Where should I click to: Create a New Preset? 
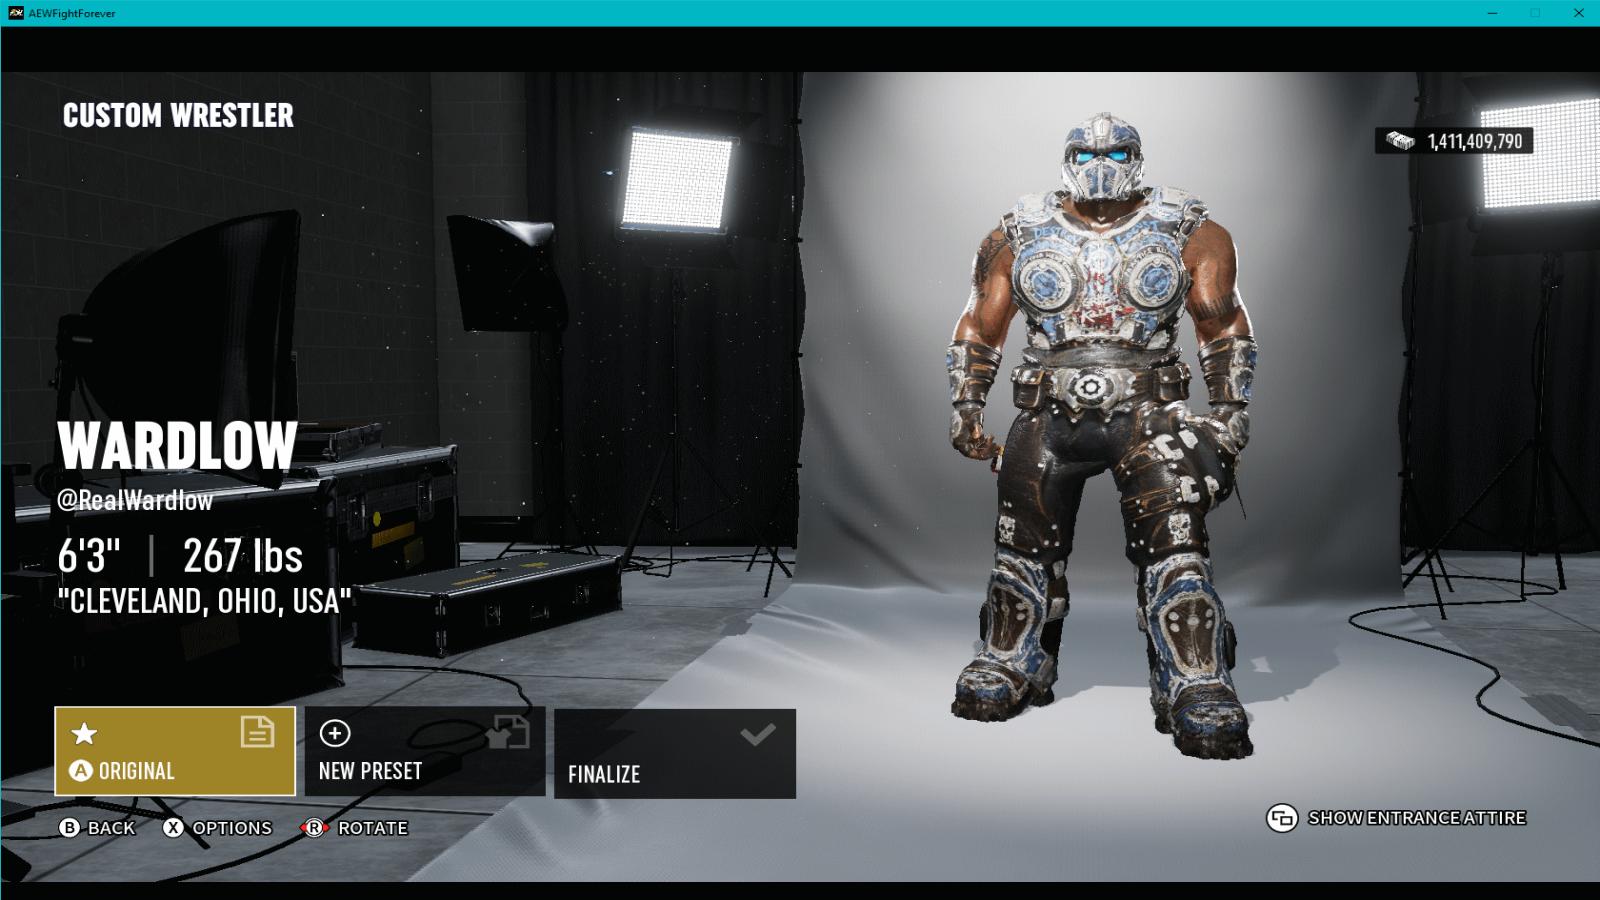click(425, 751)
